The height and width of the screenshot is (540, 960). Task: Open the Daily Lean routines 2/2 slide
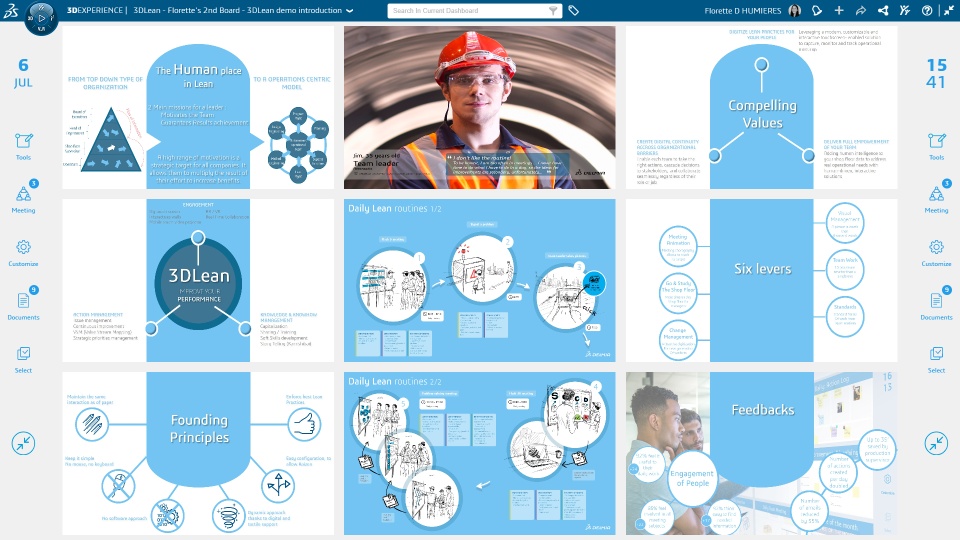(479, 453)
